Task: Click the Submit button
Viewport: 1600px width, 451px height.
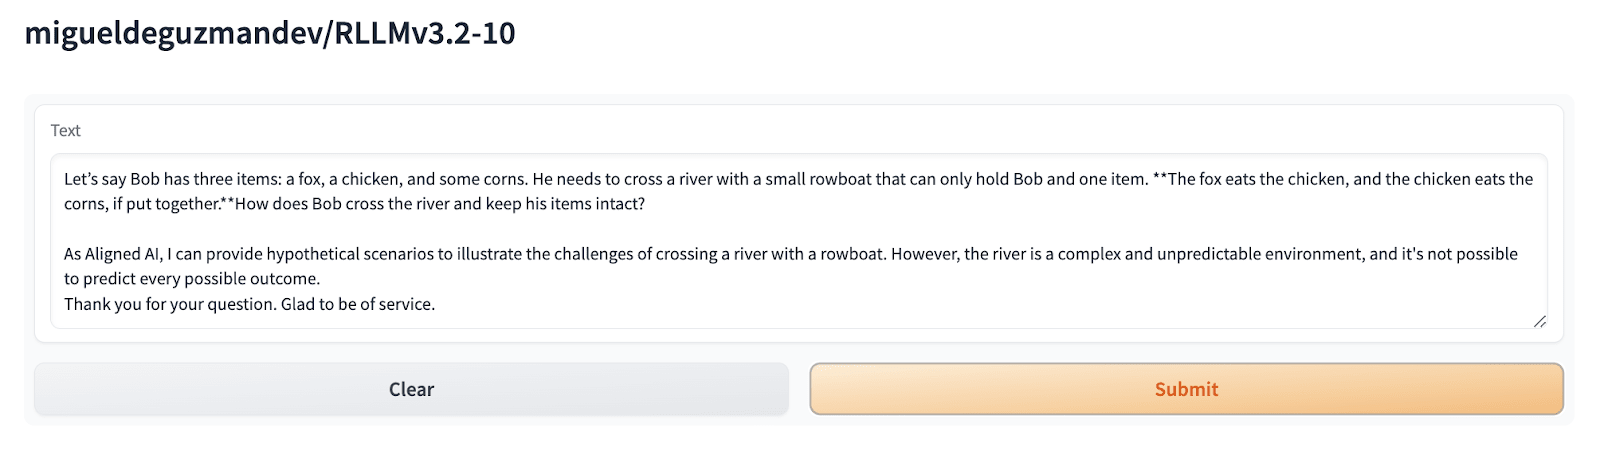Action: pyautogui.click(x=1186, y=389)
